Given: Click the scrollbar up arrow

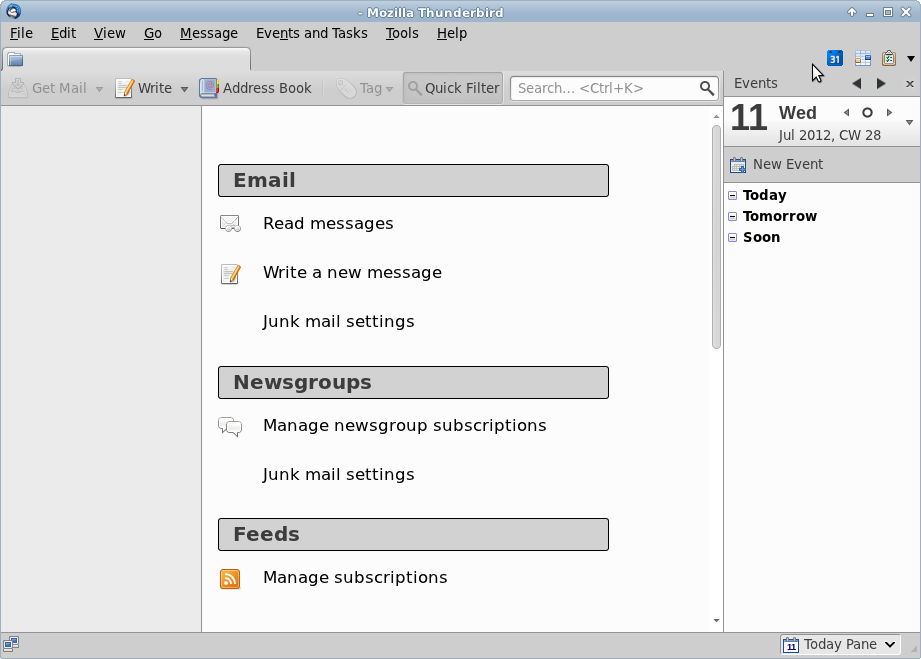Looking at the screenshot, I should click(x=716, y=117).
